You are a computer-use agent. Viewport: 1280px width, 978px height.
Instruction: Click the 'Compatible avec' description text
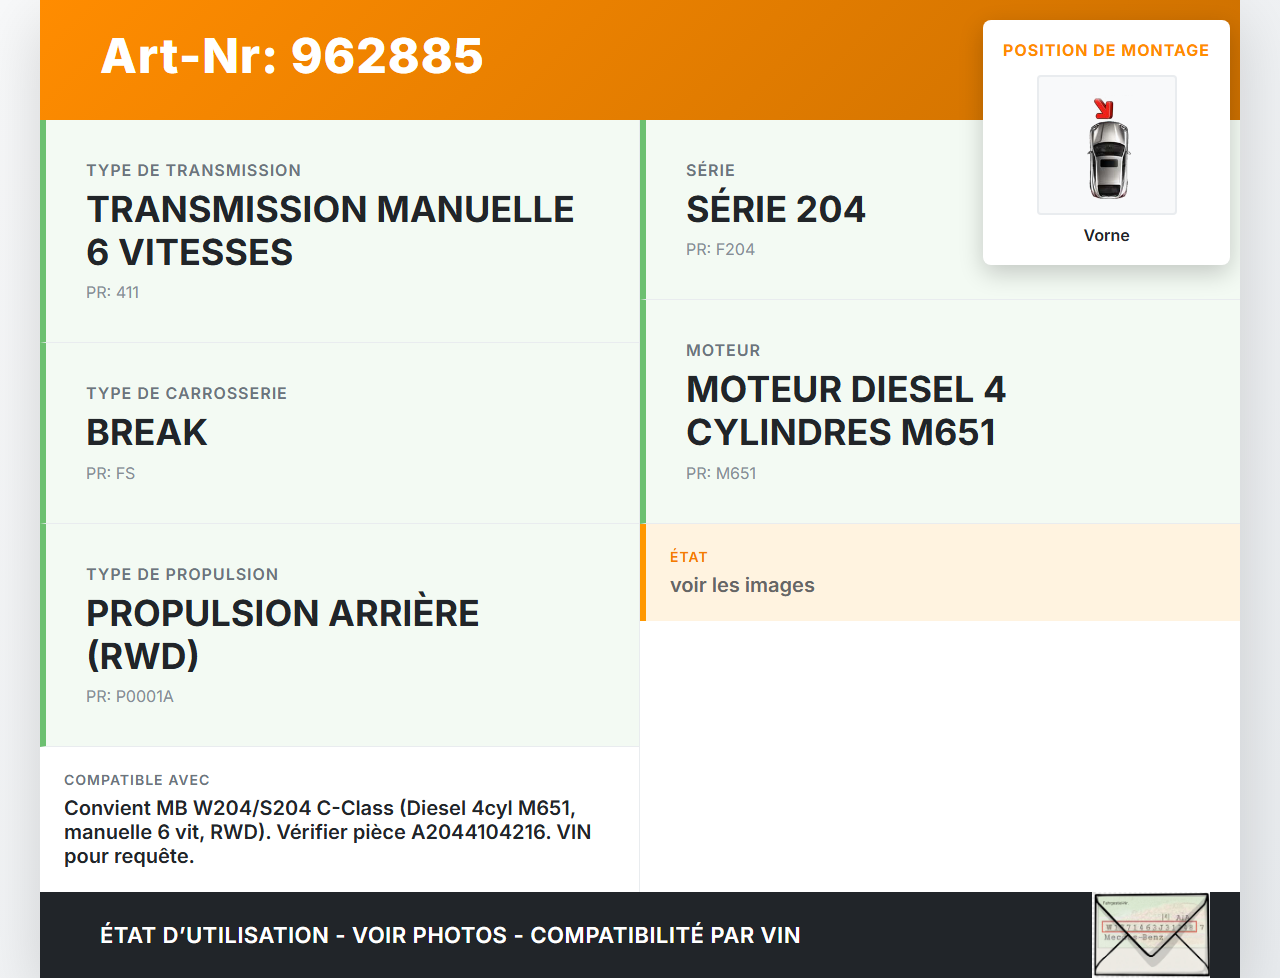(x=327, y=832)
